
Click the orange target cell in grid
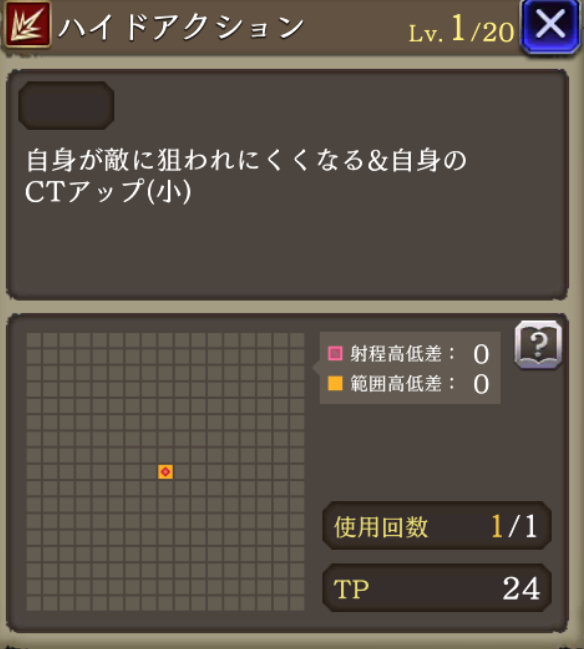pos(166,471)
